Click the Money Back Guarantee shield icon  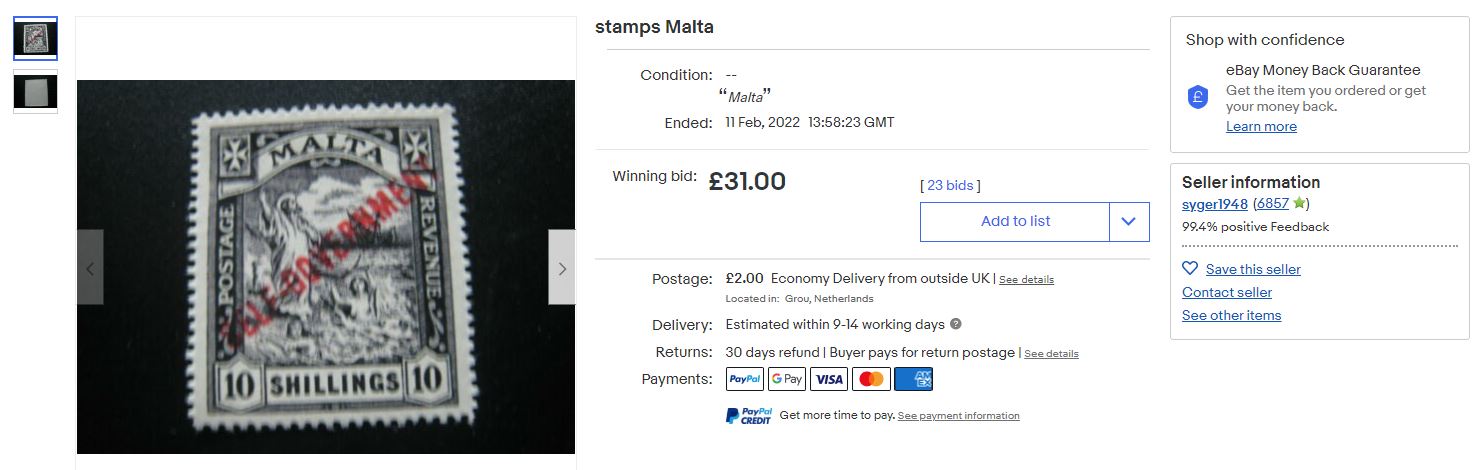tap(1198, 97)
